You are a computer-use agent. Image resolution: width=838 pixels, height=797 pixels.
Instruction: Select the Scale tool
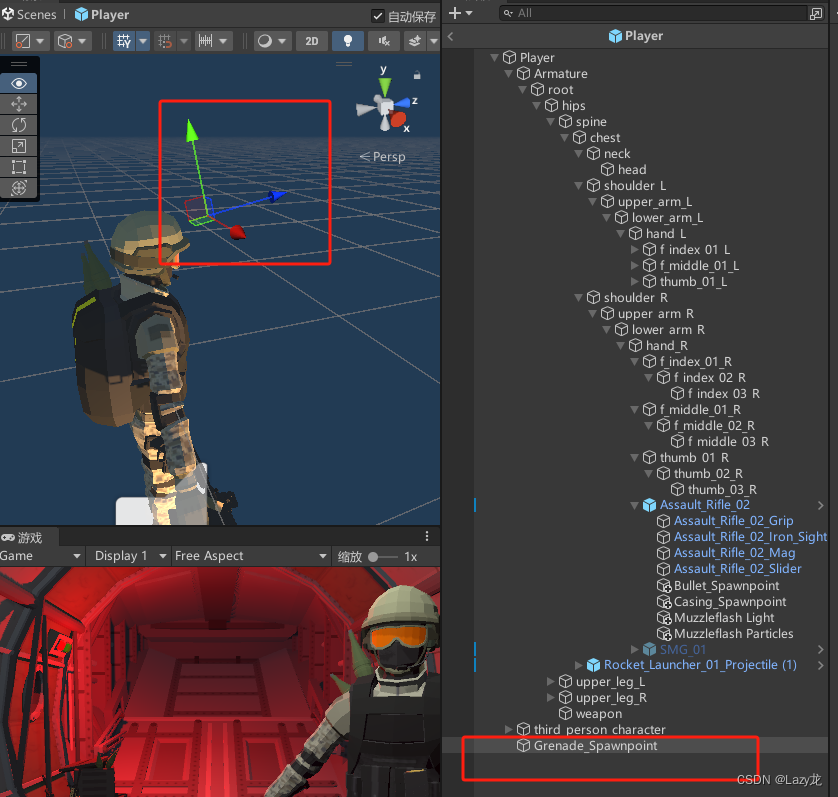point(19,146)
